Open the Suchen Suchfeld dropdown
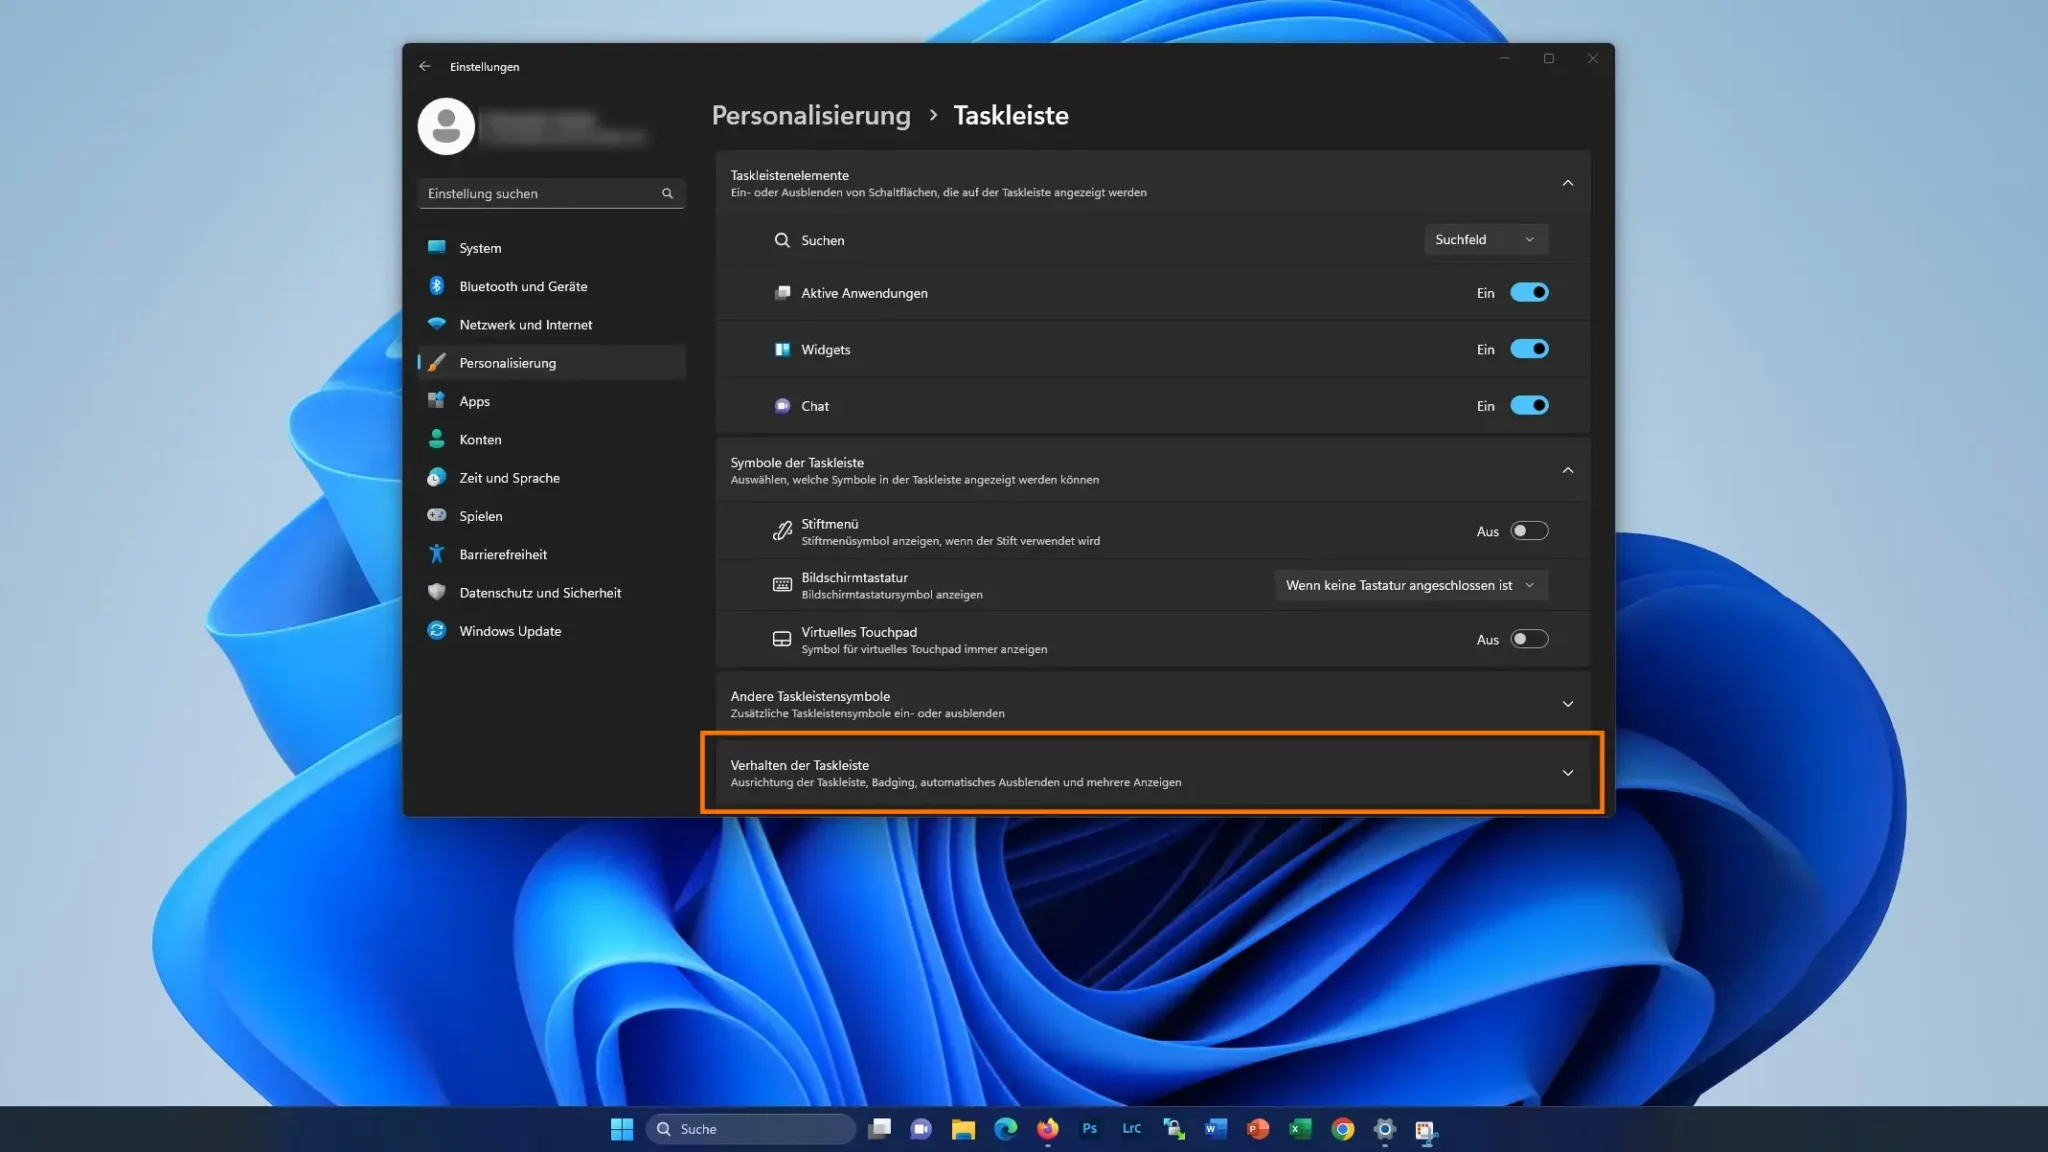 click(1486, 239)
